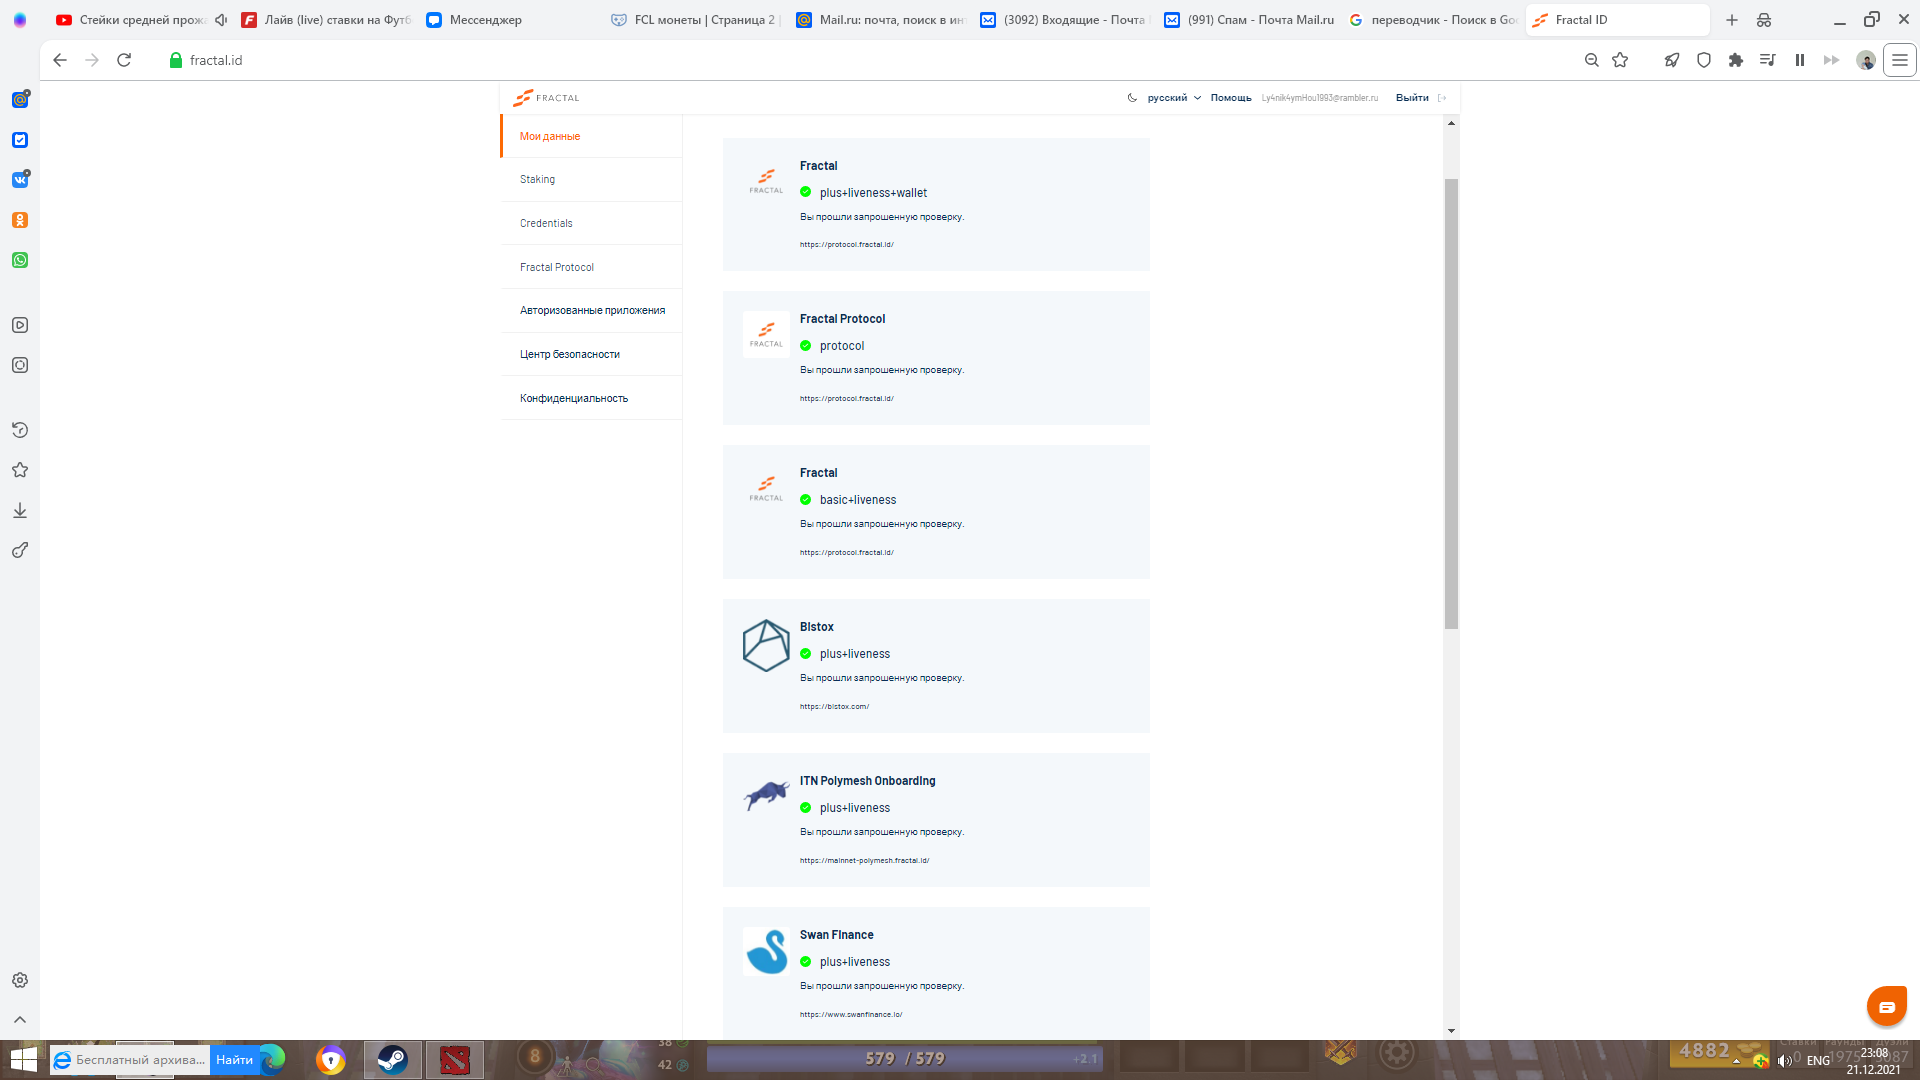Viewport: 1920px width, 1080px height.
Task: Switch to the '(991) Спам' tab
Action: pos(1249,20)
